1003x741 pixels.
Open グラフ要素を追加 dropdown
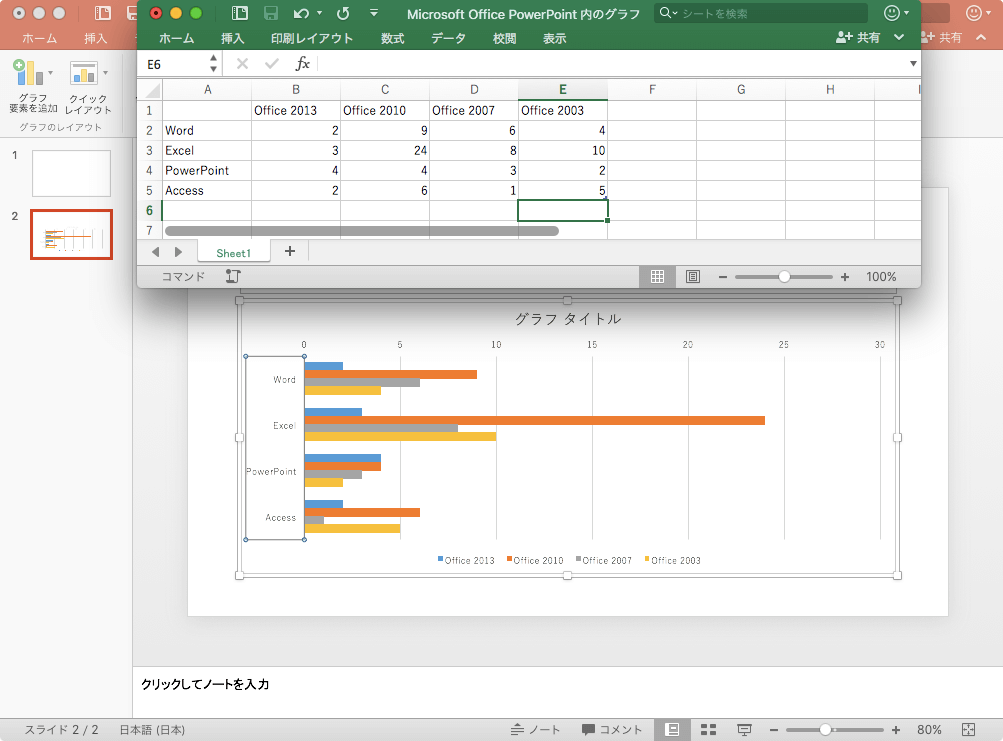click(33, 87)
